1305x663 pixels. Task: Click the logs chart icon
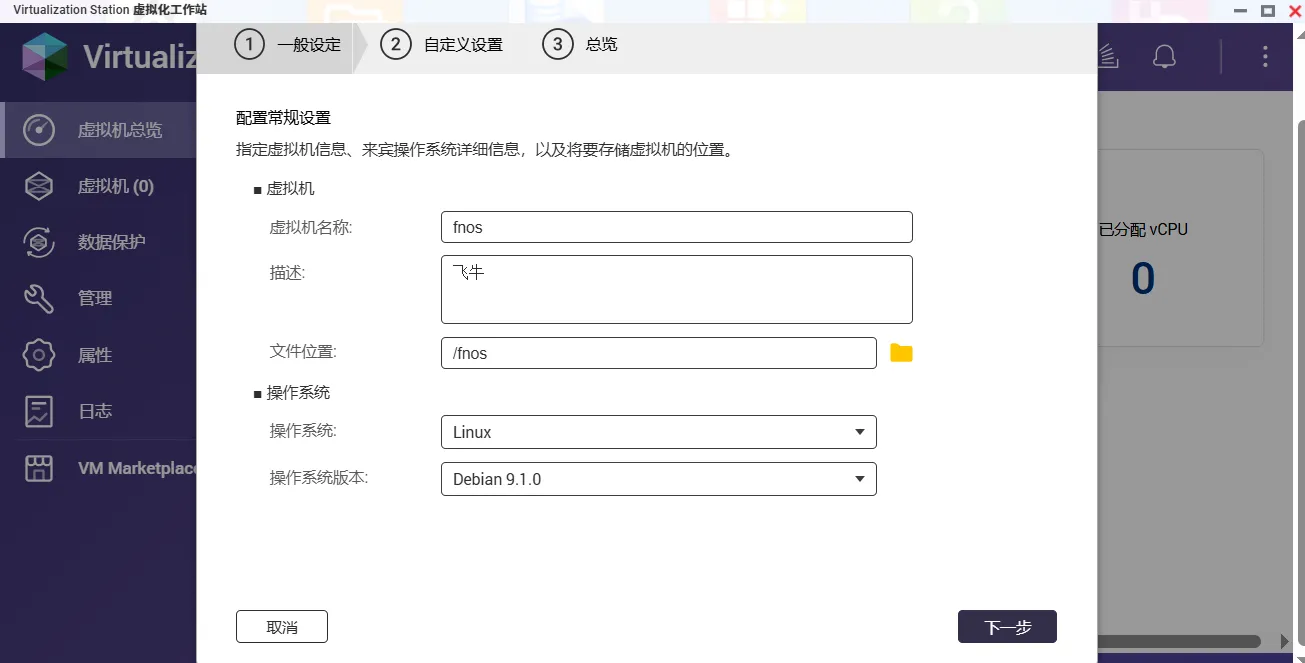tap(39, 411)
